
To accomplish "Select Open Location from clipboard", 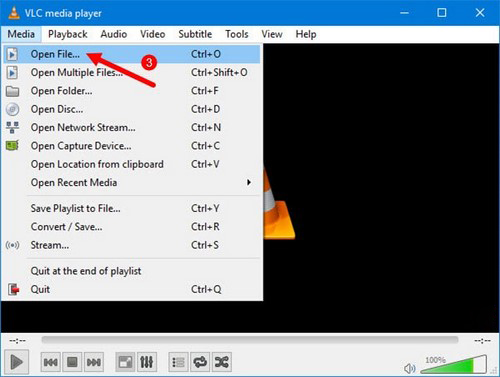I will [x=132, y=164].
